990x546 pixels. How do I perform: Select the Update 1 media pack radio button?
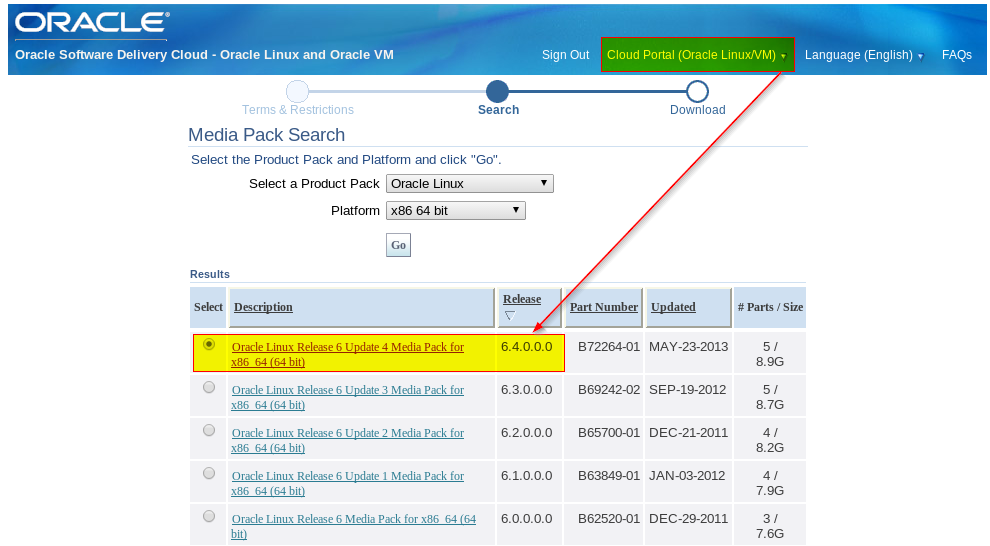(209, 473)
